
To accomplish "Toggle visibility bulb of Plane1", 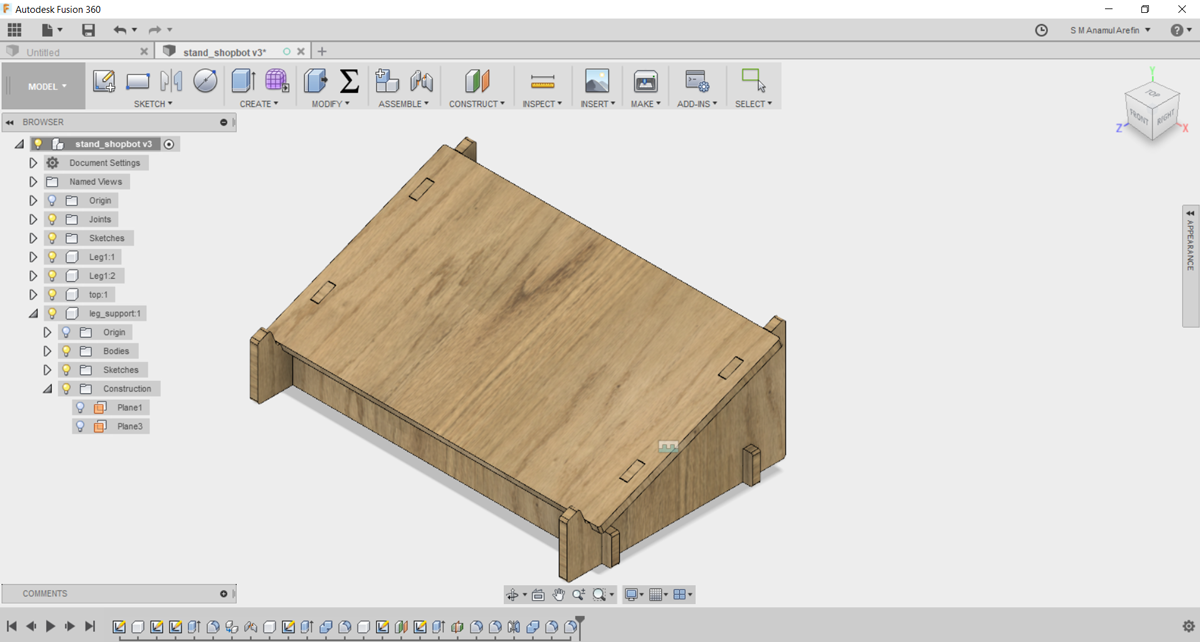I will click(80, 408).
